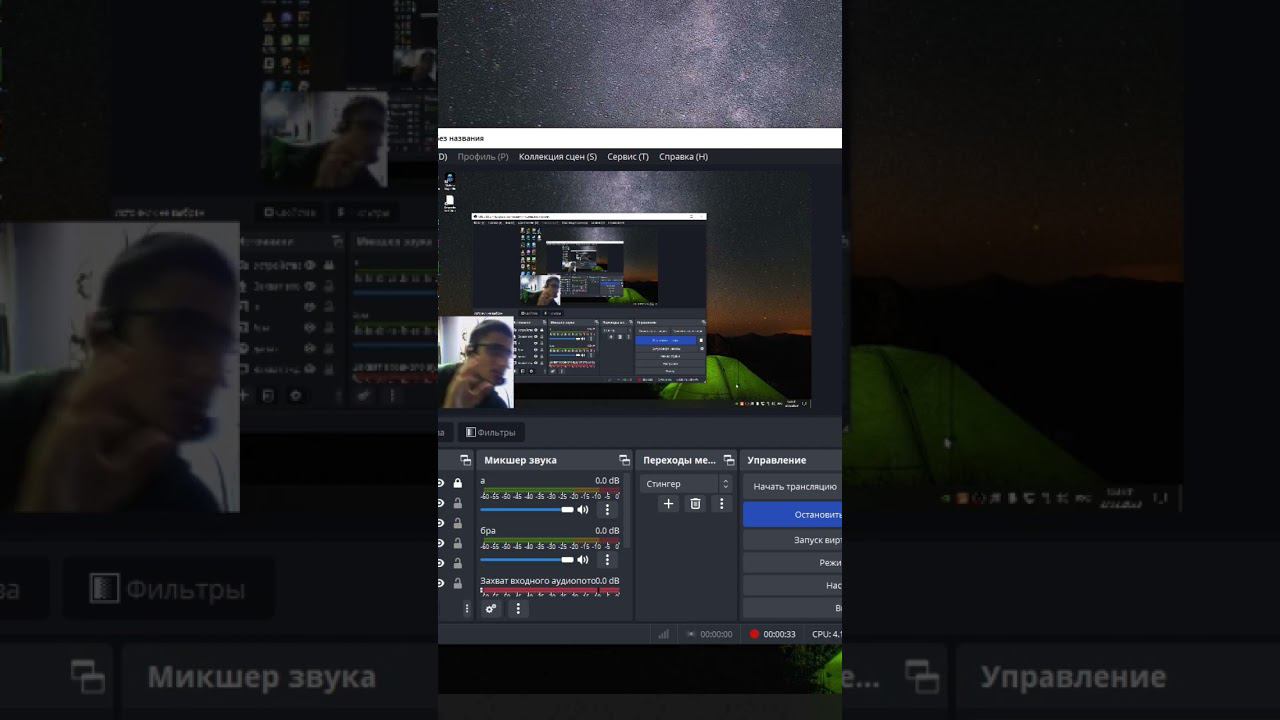Open the three-dot menu for audio track "а"
Screen dimensions: 1280x720
click(x=607, y=510)
